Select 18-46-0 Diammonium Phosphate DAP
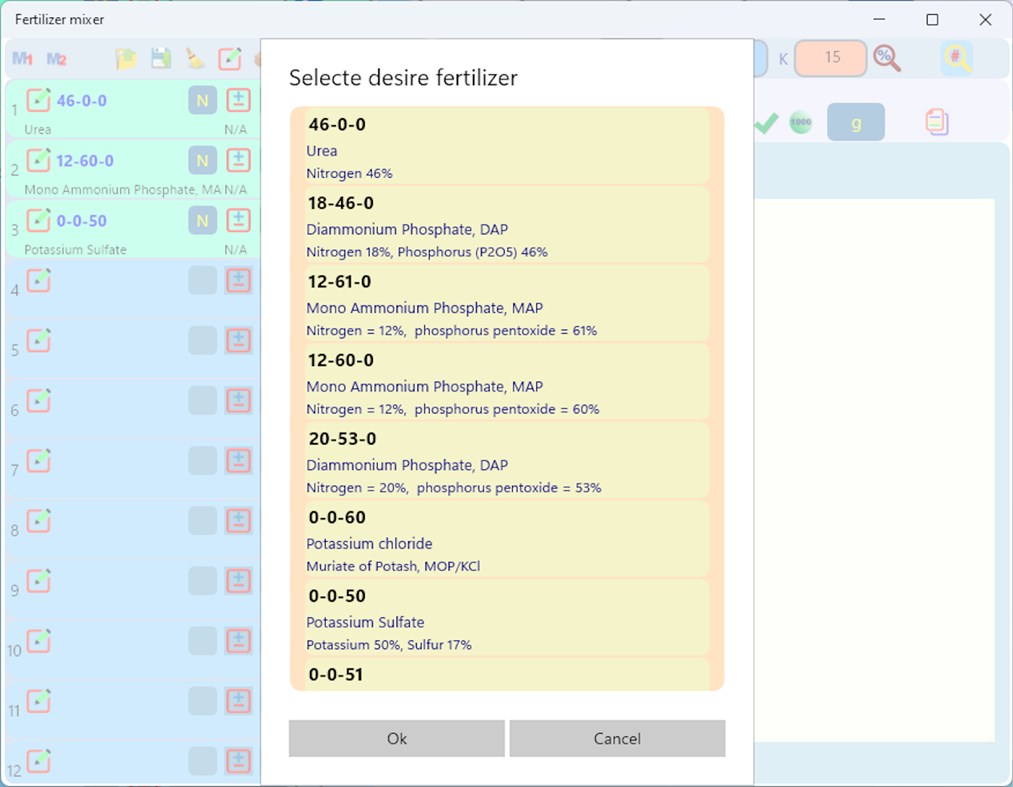 point(506,226)
